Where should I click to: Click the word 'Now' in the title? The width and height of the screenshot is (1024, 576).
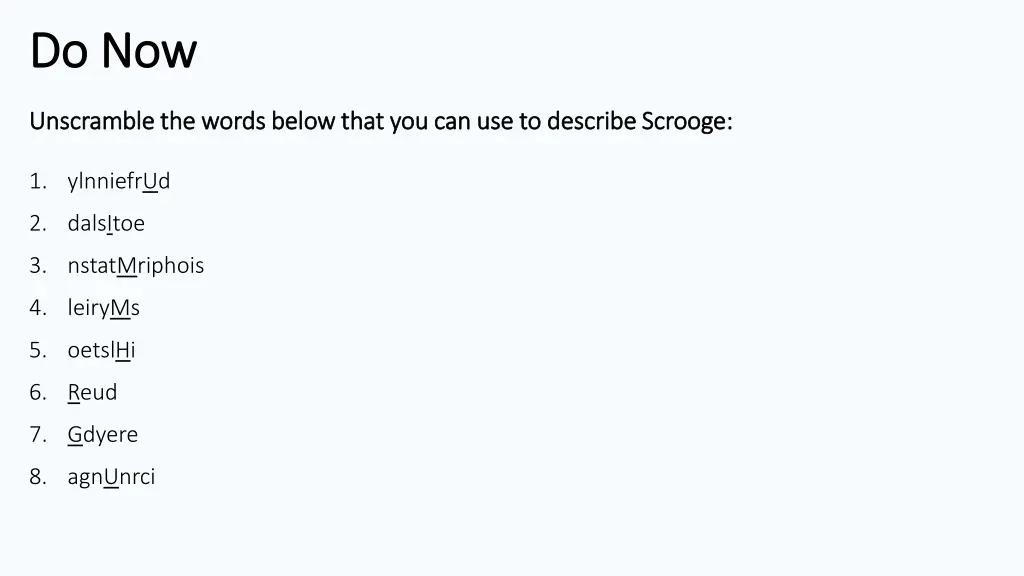(149, 50)
